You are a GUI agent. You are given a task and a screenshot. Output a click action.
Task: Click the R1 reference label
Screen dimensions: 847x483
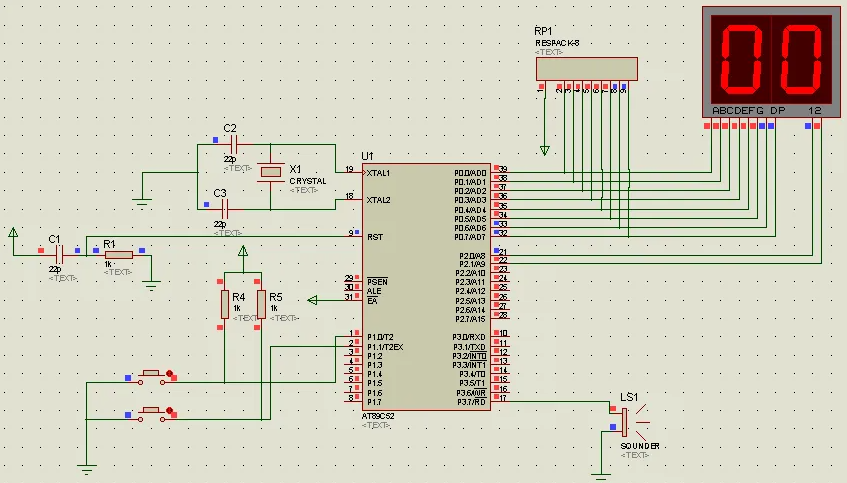109,245
